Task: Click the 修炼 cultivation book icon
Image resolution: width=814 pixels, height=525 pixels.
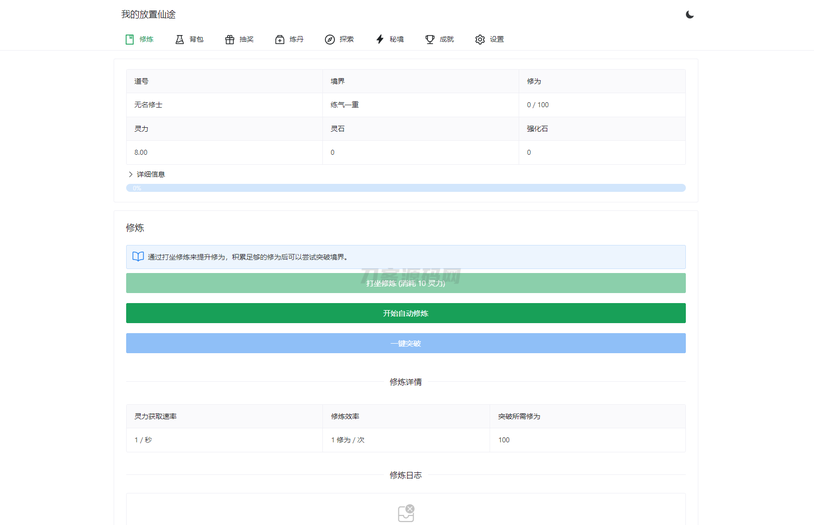Action: click(x=130, y=40)
